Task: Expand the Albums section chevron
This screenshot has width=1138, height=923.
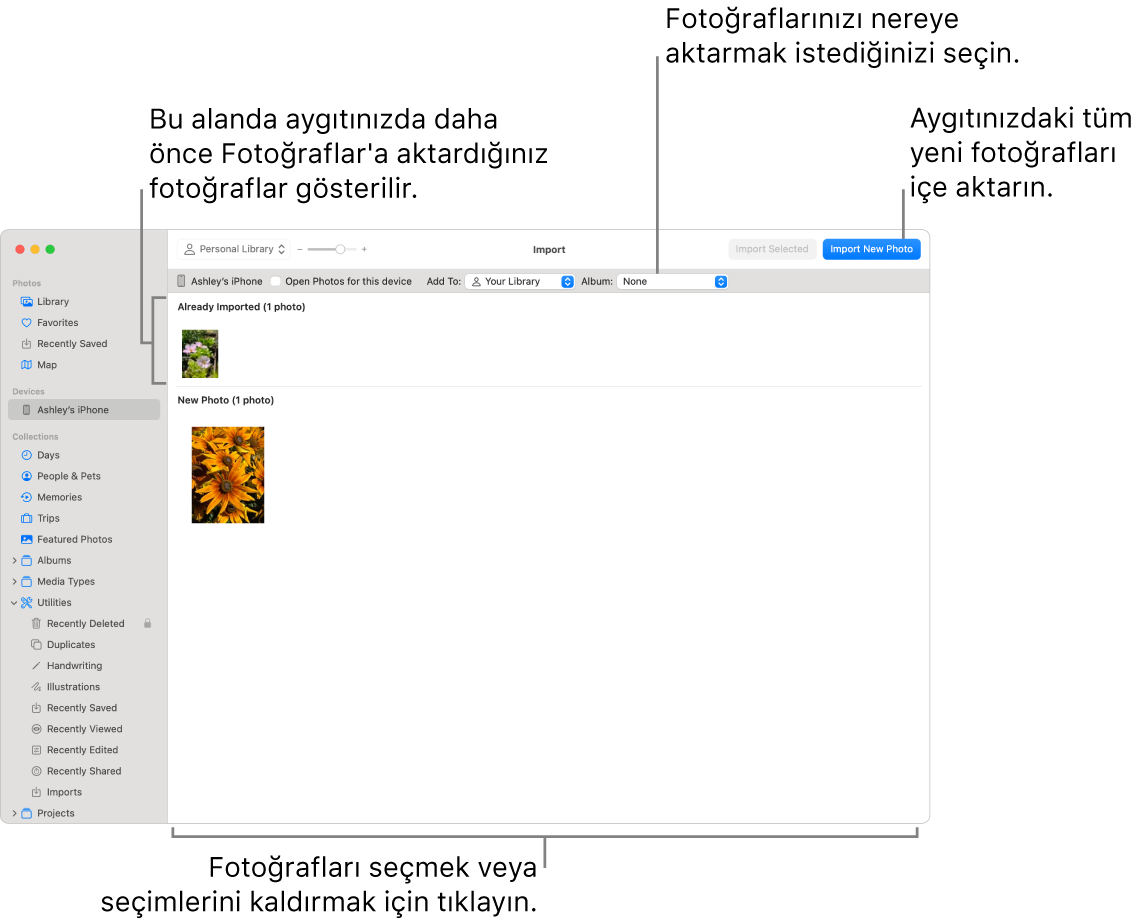Action: (x=14, y=561)
